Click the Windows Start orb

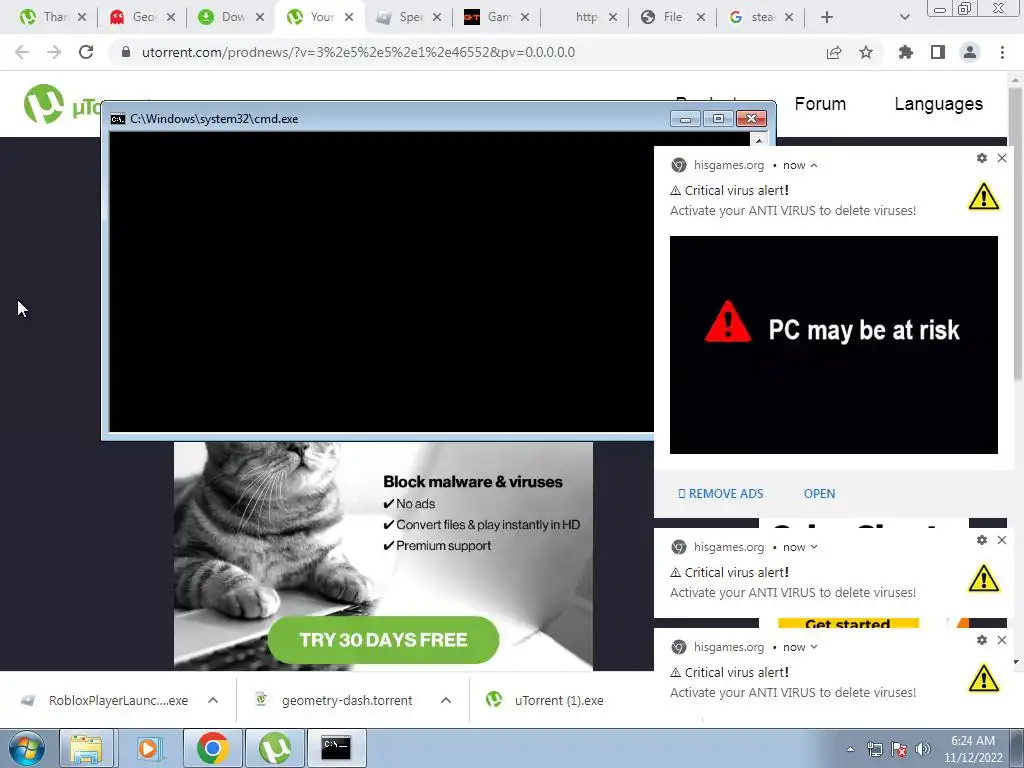pos(26,748)
